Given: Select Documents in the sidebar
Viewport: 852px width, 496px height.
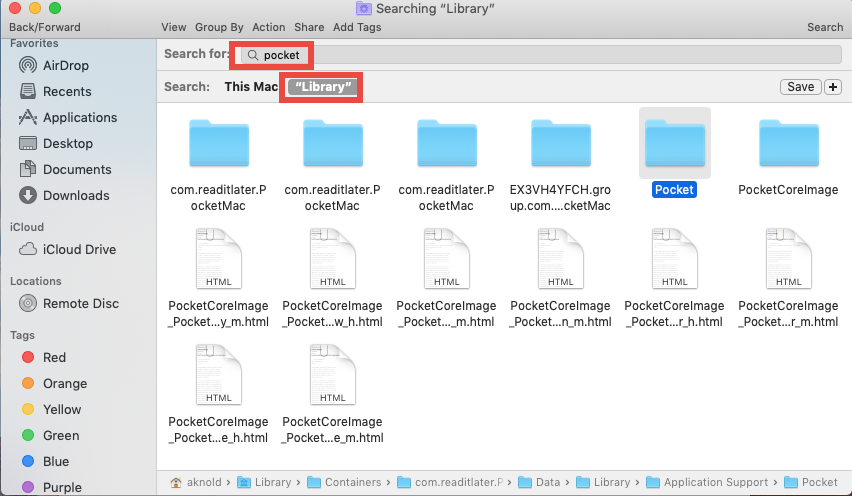Looking at the screenshot, I should point(65,169).
